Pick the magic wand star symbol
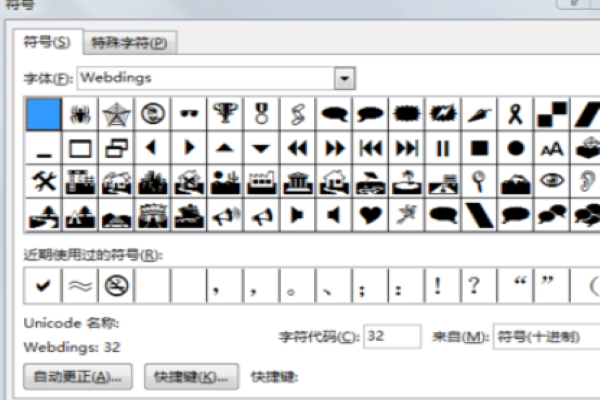600x400 pixels. tap(407, 216)
